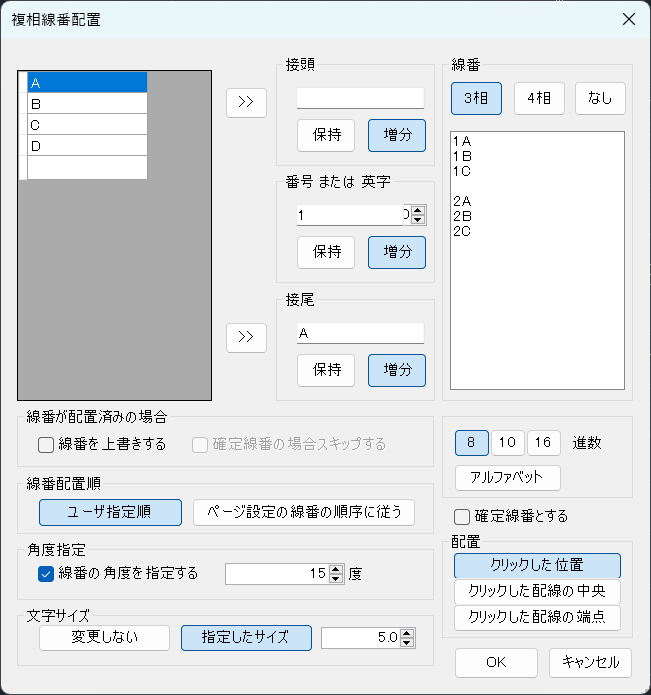The height and width of the screenshot is (695, 651).
Task: Select row C in the suffix list
Action: pos(87,125)
